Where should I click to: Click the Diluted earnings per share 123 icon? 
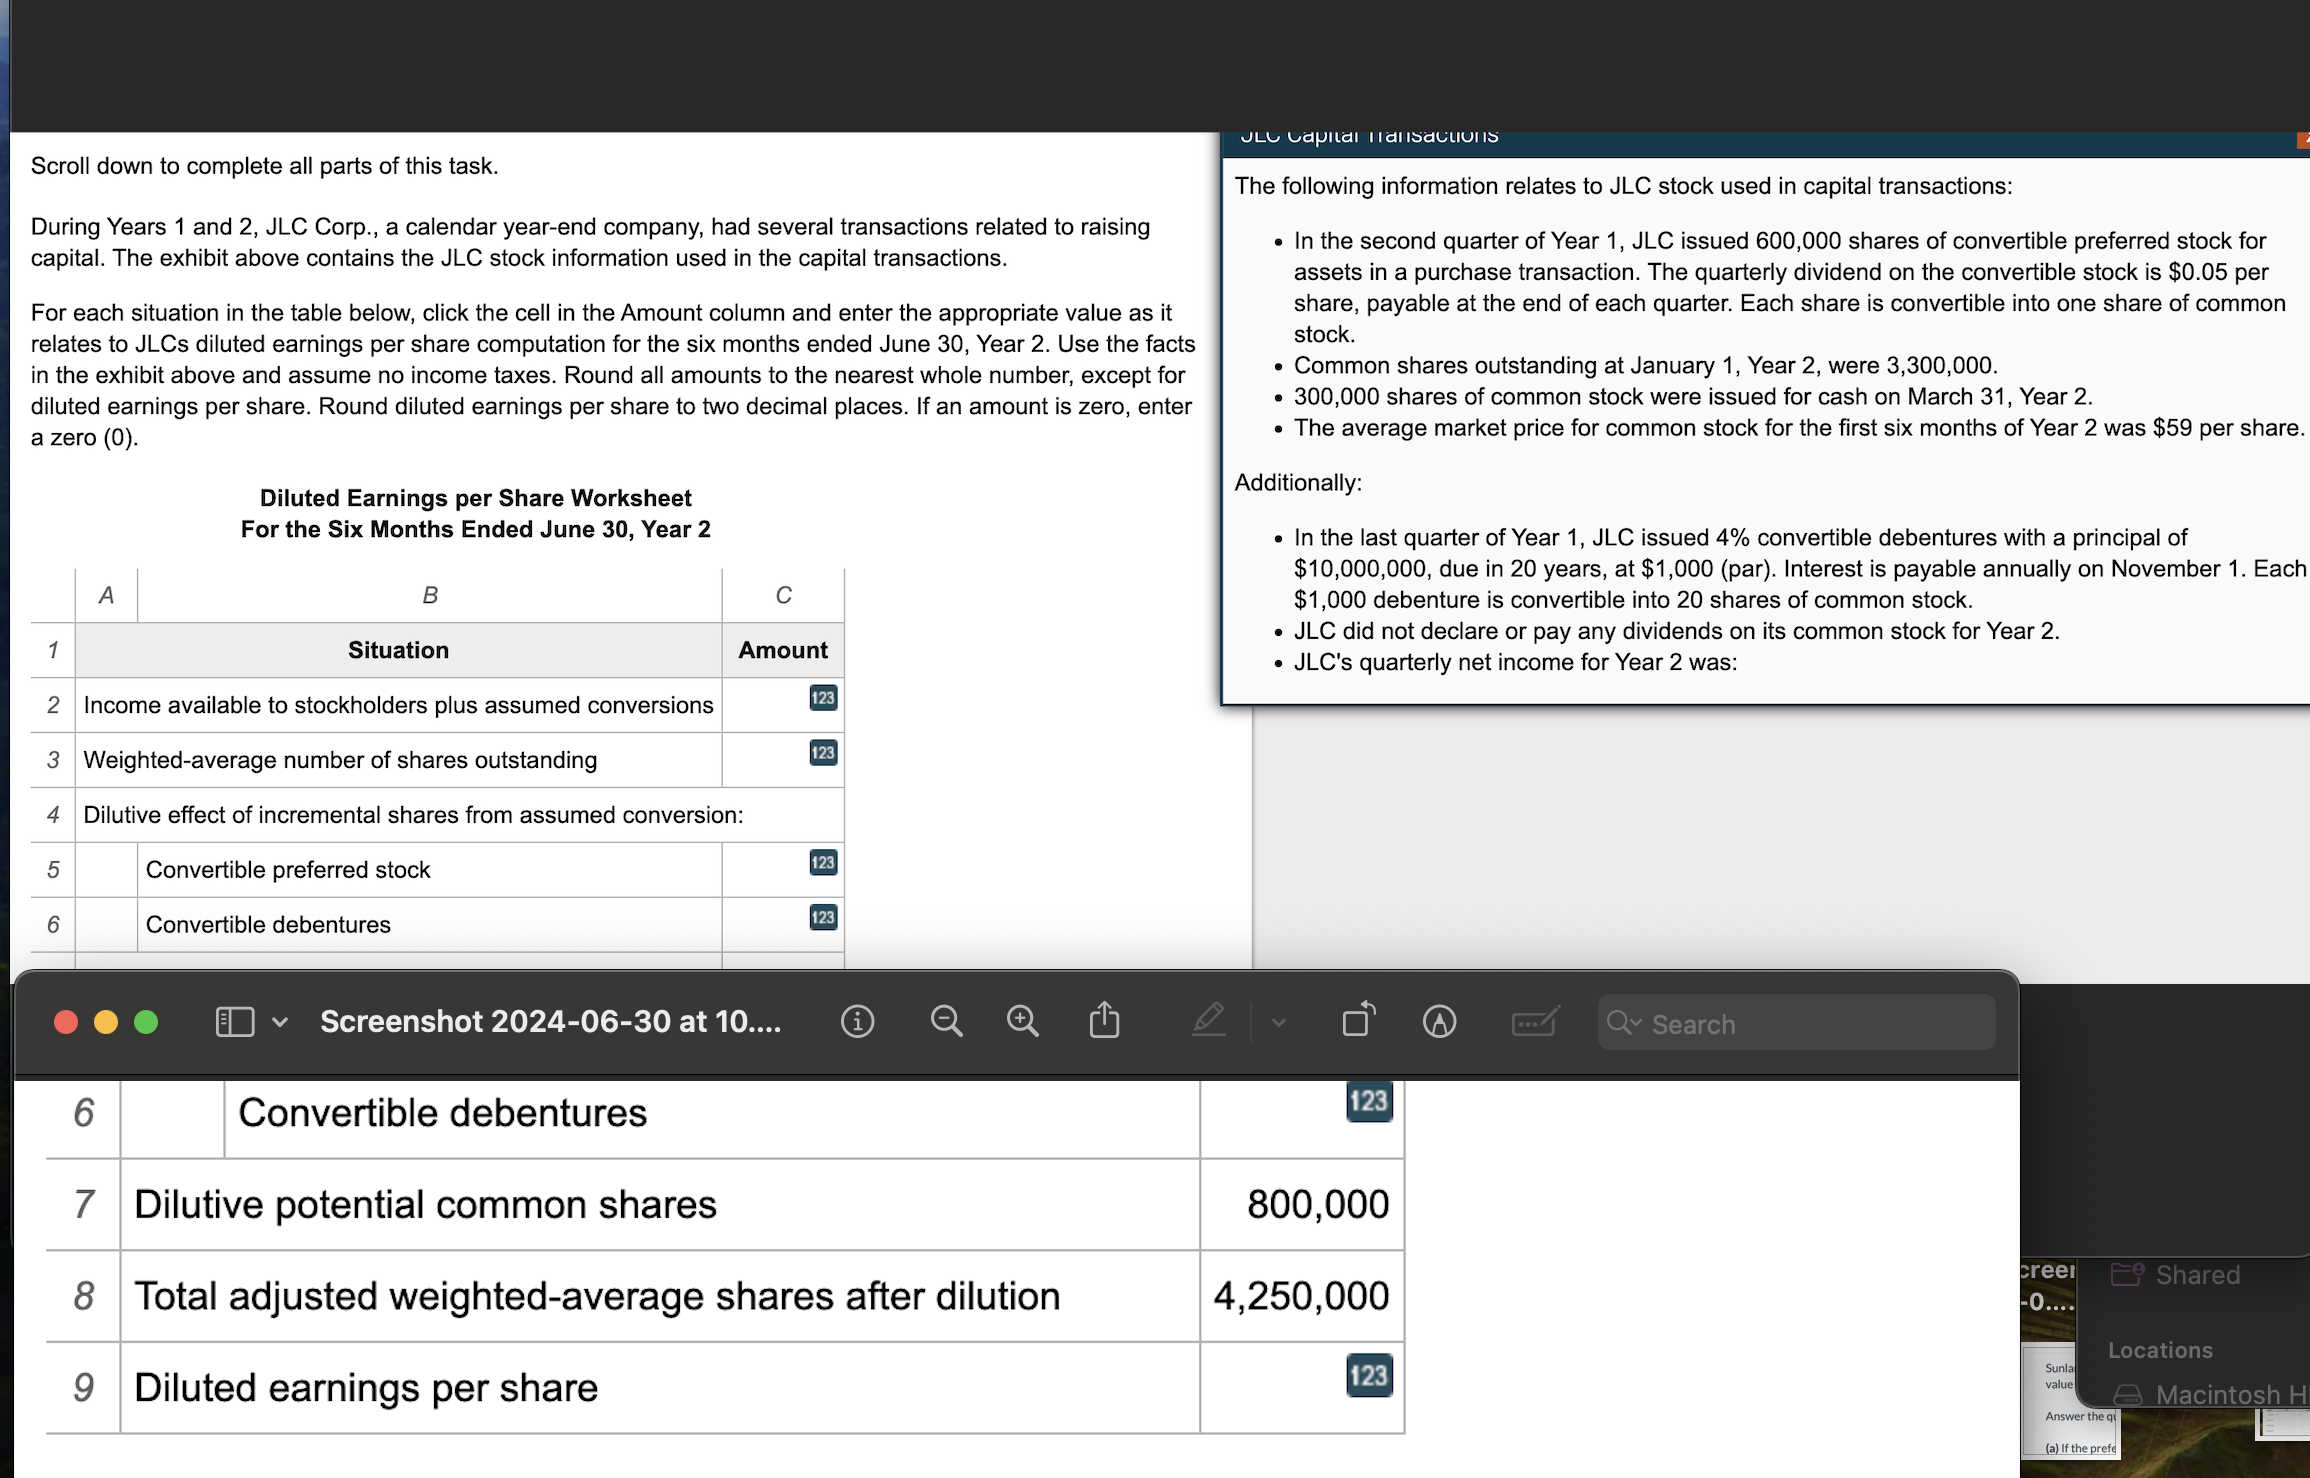[1368, 1376]
